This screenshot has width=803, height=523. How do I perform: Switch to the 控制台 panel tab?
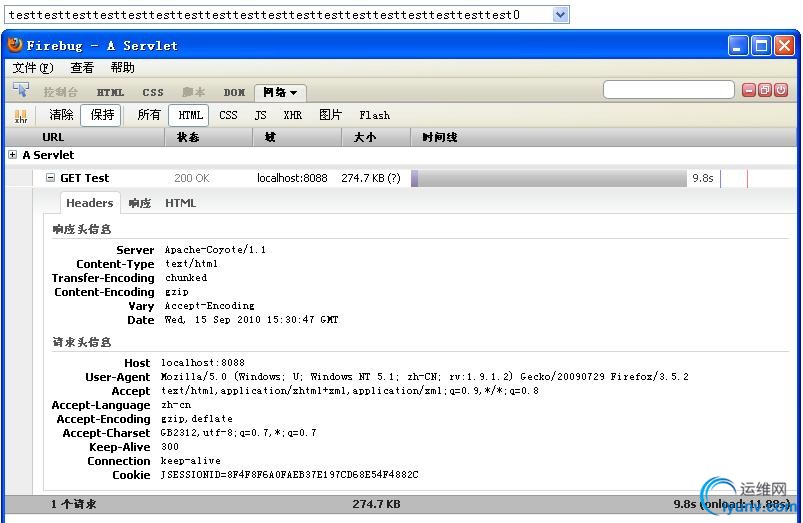60,92
